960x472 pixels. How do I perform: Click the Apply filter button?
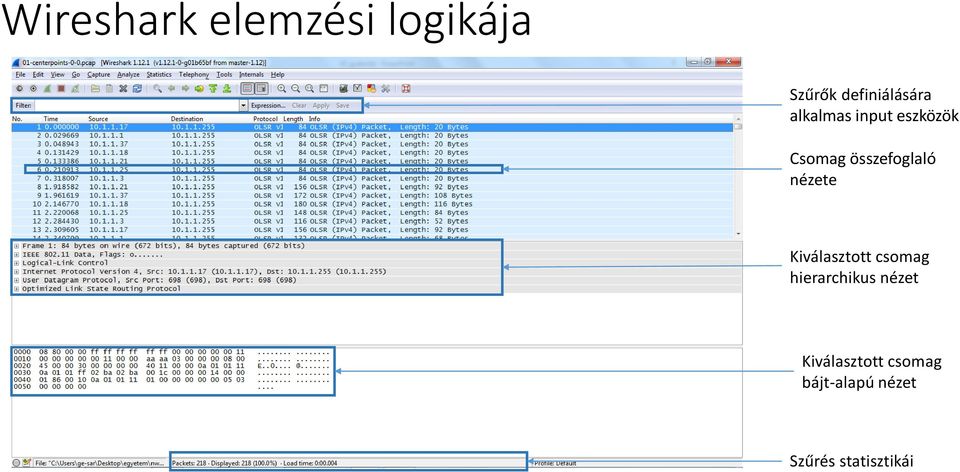tap(321, 105)
